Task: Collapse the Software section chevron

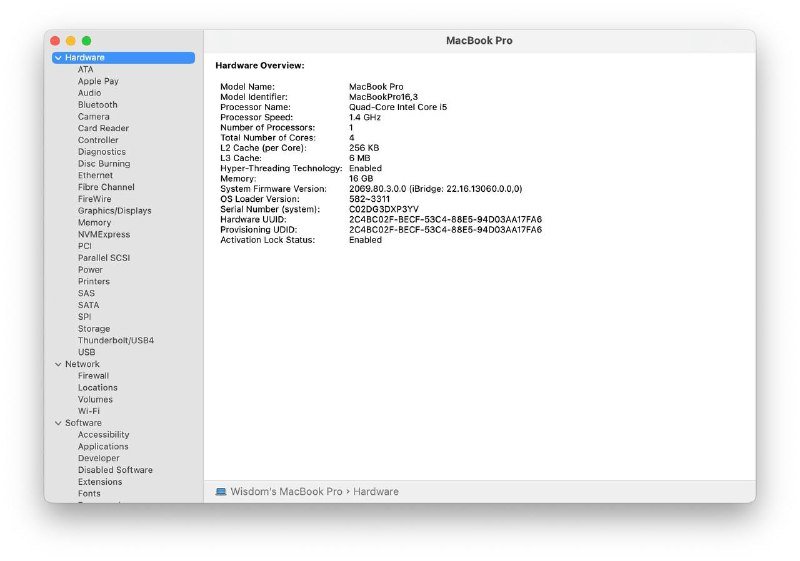Action: 58,423
